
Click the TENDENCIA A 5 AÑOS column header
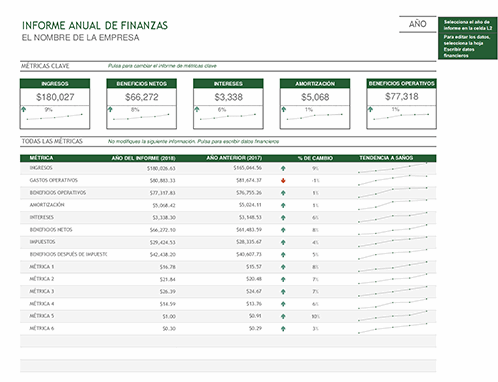click(x=386, y=158)
